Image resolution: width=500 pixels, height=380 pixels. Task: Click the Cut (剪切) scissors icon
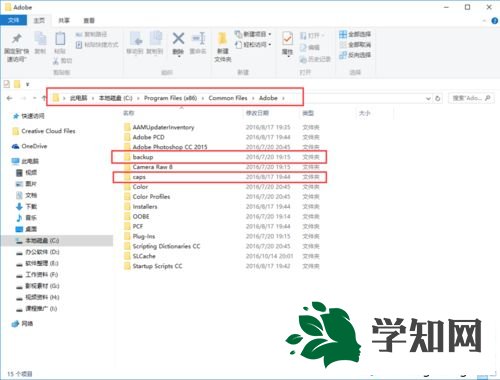pos(56,61)
